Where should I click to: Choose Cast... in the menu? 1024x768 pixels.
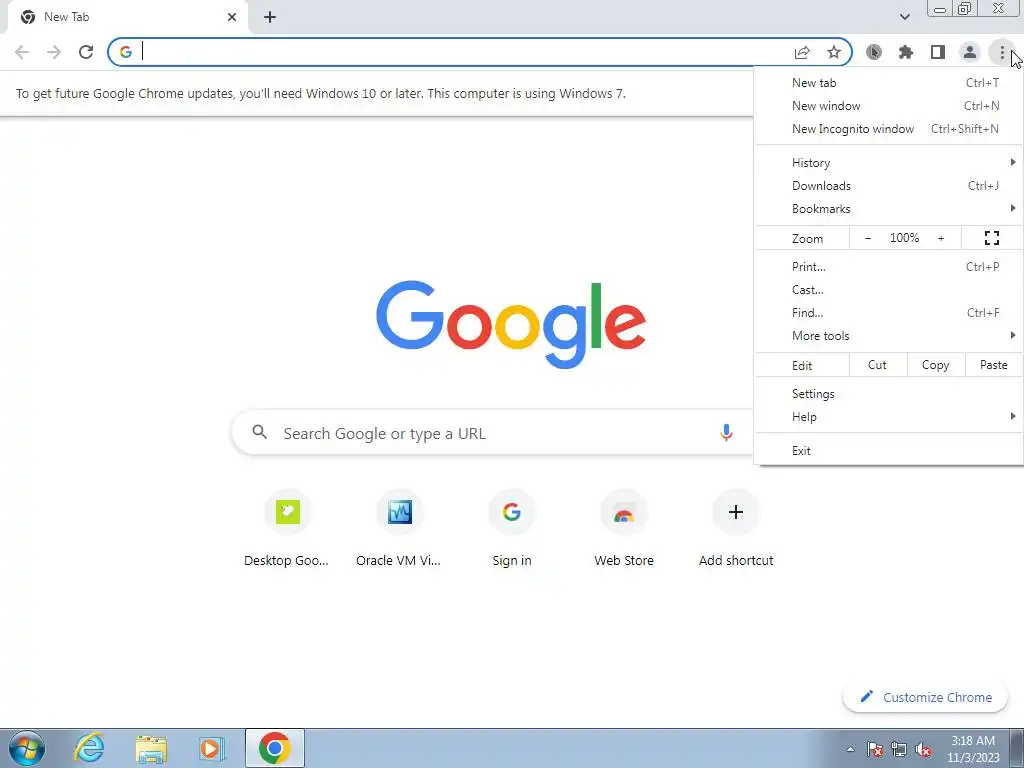(x=889, y=289)
